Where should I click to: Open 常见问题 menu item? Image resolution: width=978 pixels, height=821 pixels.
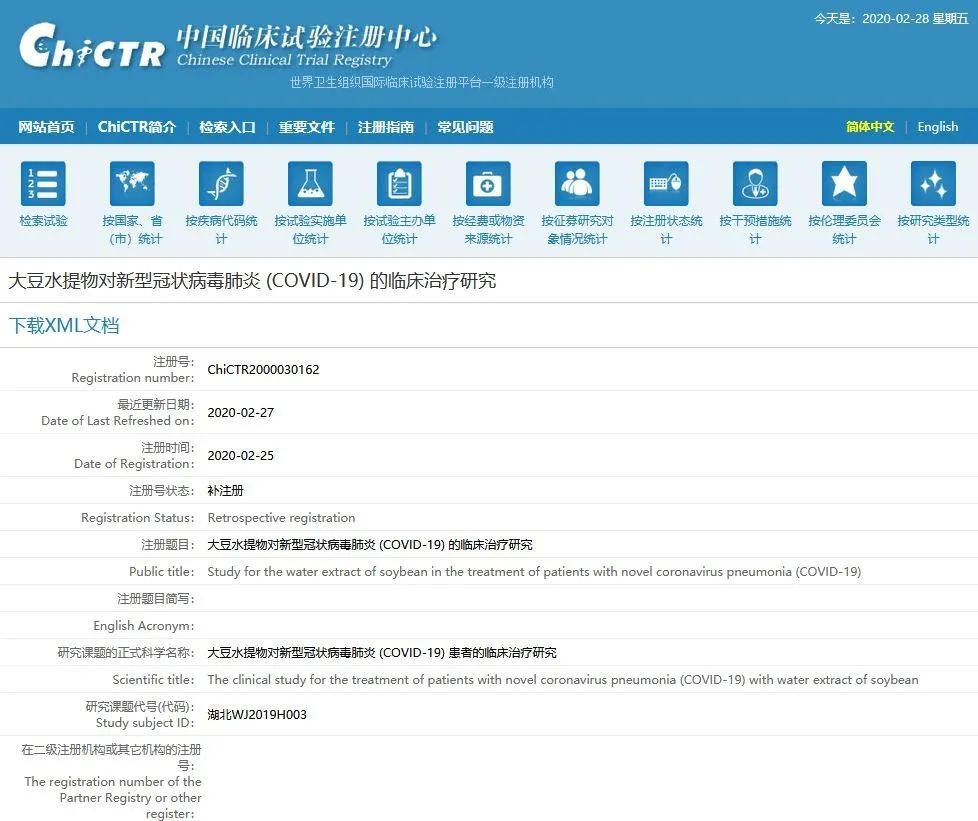[465, 127]
